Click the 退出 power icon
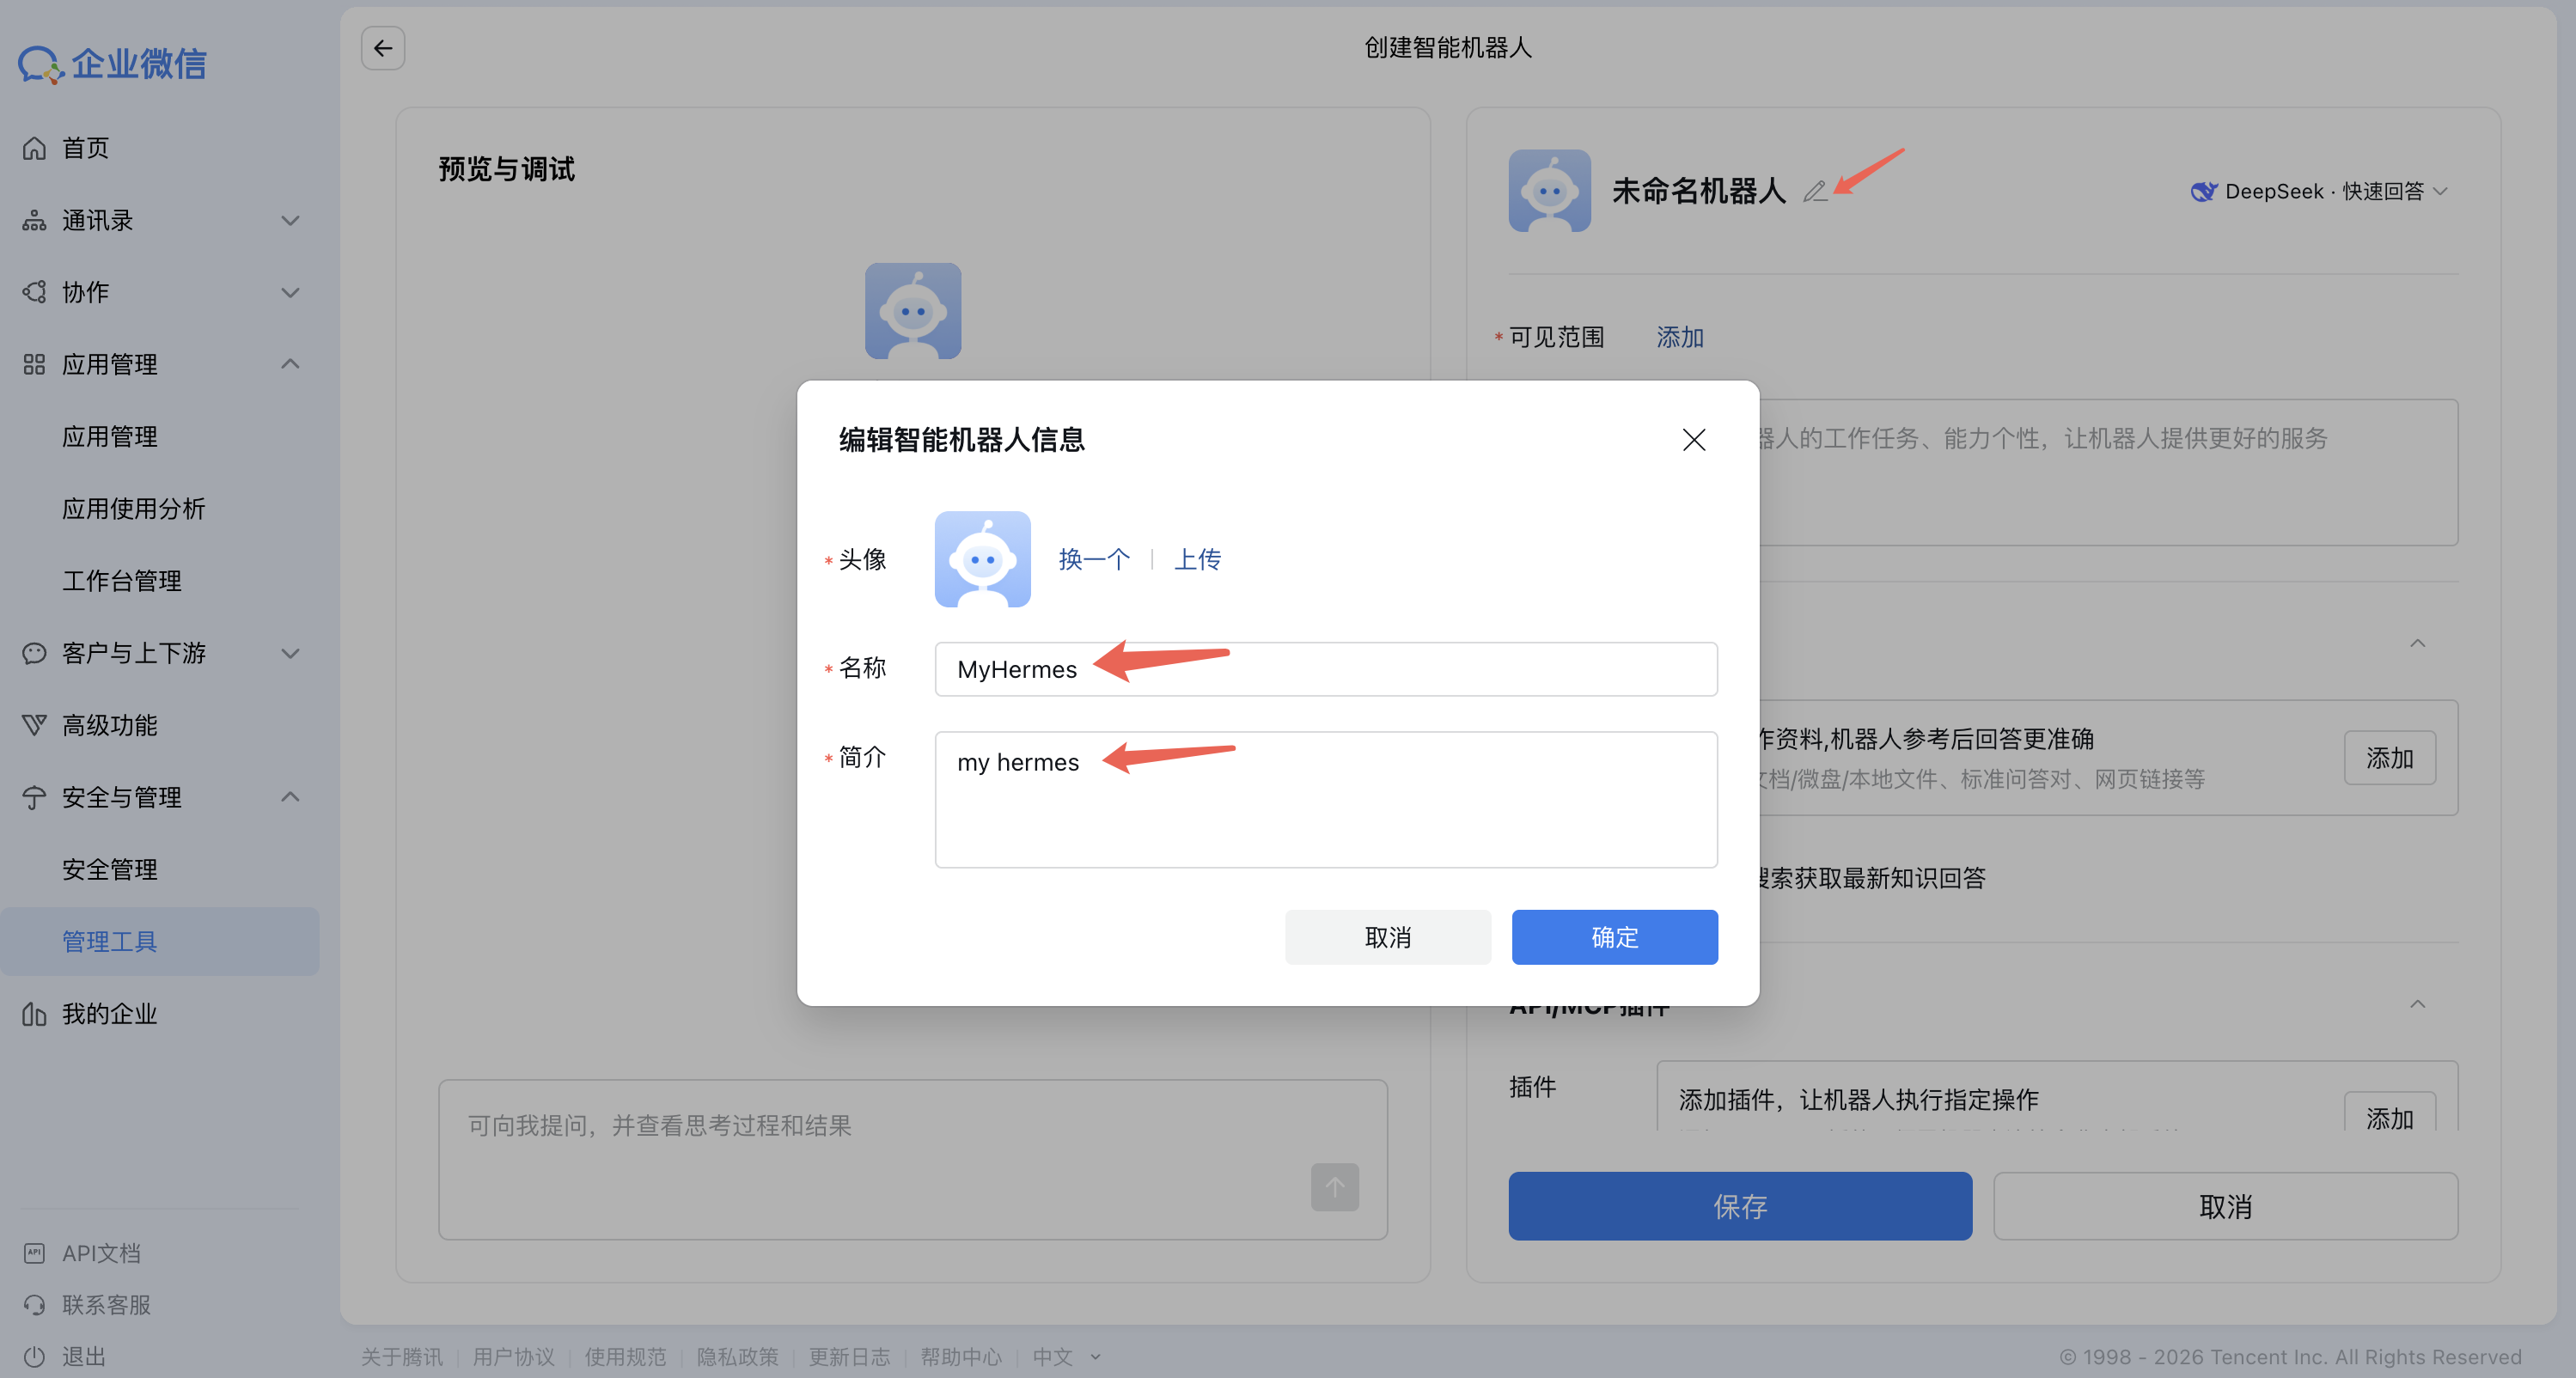 [x=34, y=1357]
